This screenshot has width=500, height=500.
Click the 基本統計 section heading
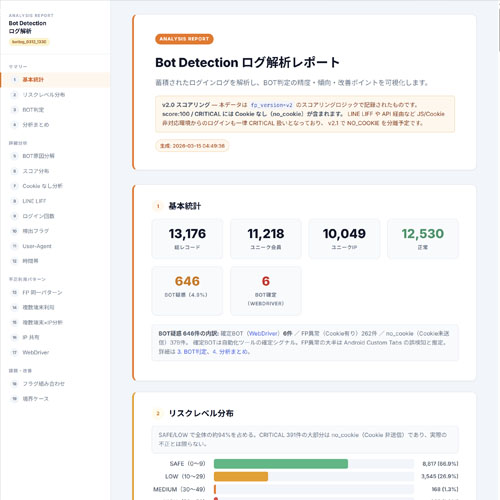(x=184, y=206)
